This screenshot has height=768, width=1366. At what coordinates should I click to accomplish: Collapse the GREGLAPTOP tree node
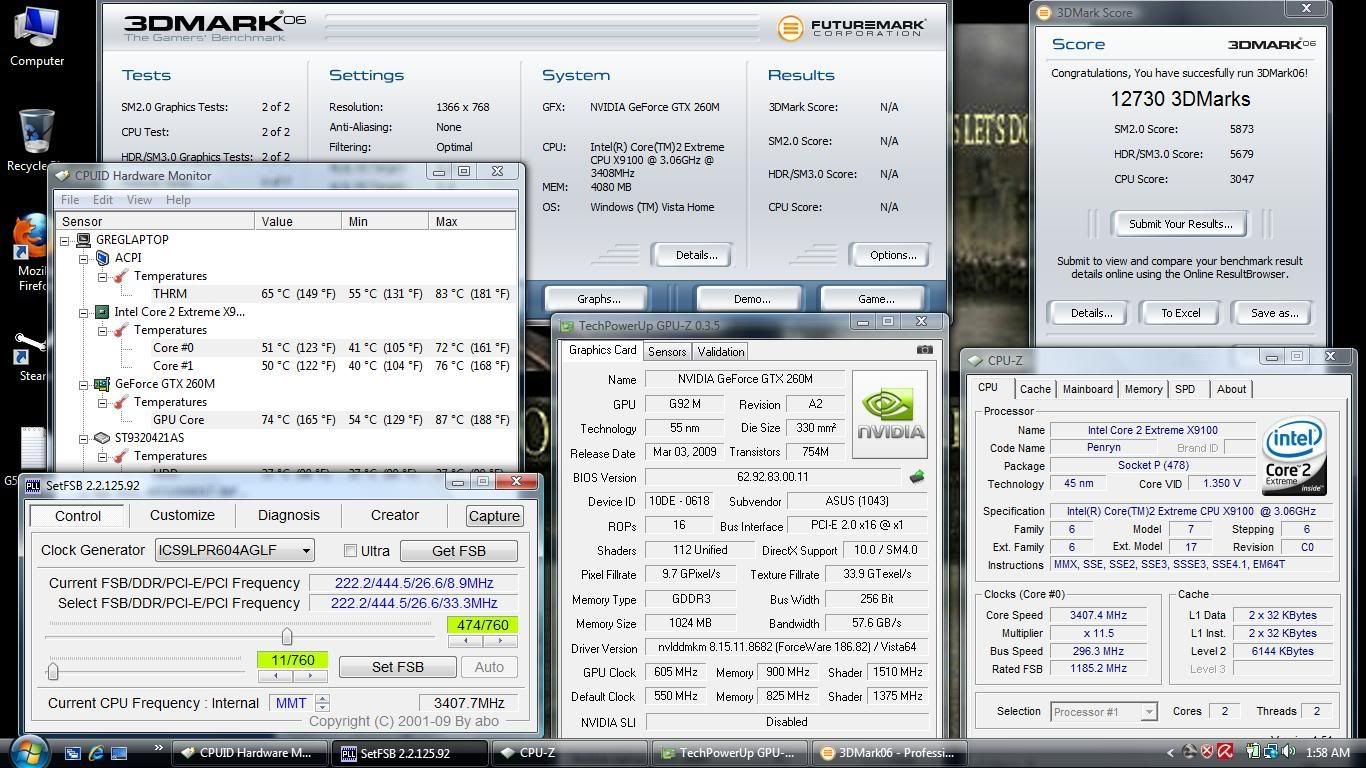pyautogui.click(x=65, y=240)
